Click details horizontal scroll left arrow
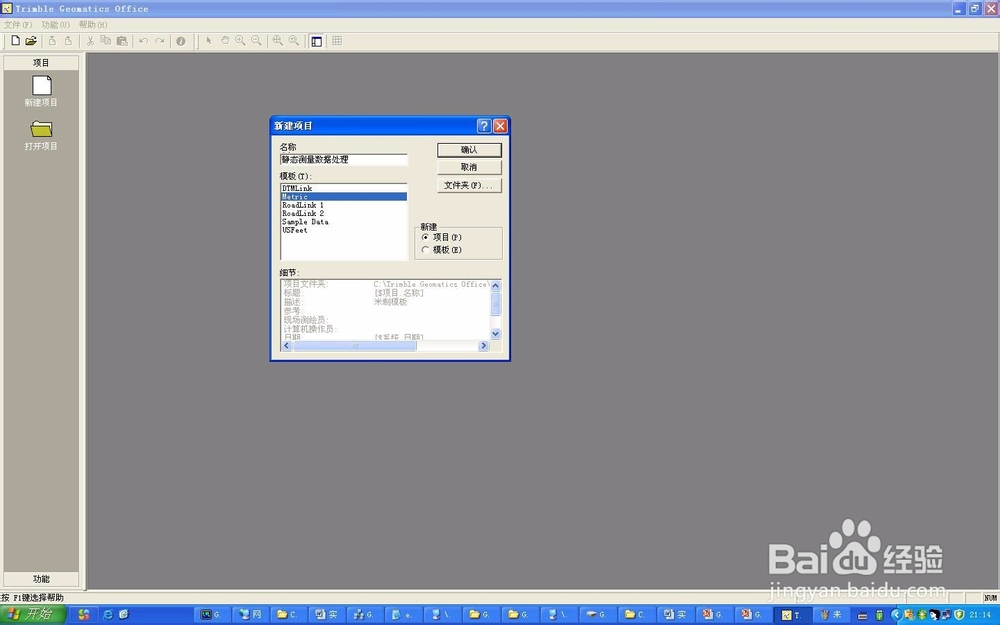The image size is (1000, 625). 287,346
